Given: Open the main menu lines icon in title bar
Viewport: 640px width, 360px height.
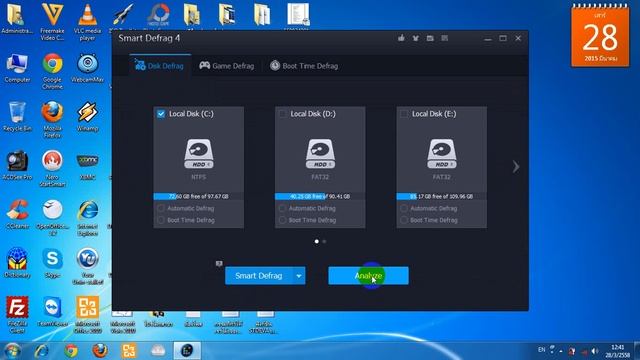Looking at the screenshot, I should 444,38.
